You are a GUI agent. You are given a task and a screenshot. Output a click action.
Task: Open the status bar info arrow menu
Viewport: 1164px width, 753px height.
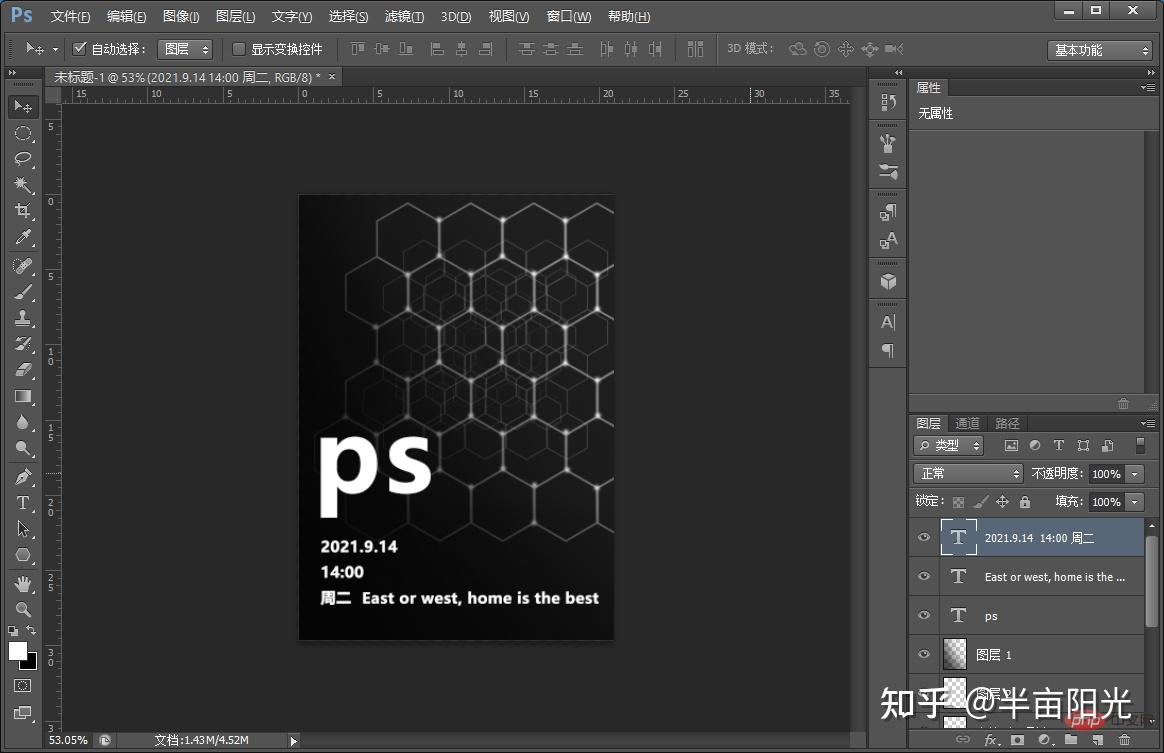[x=294, y=740]
